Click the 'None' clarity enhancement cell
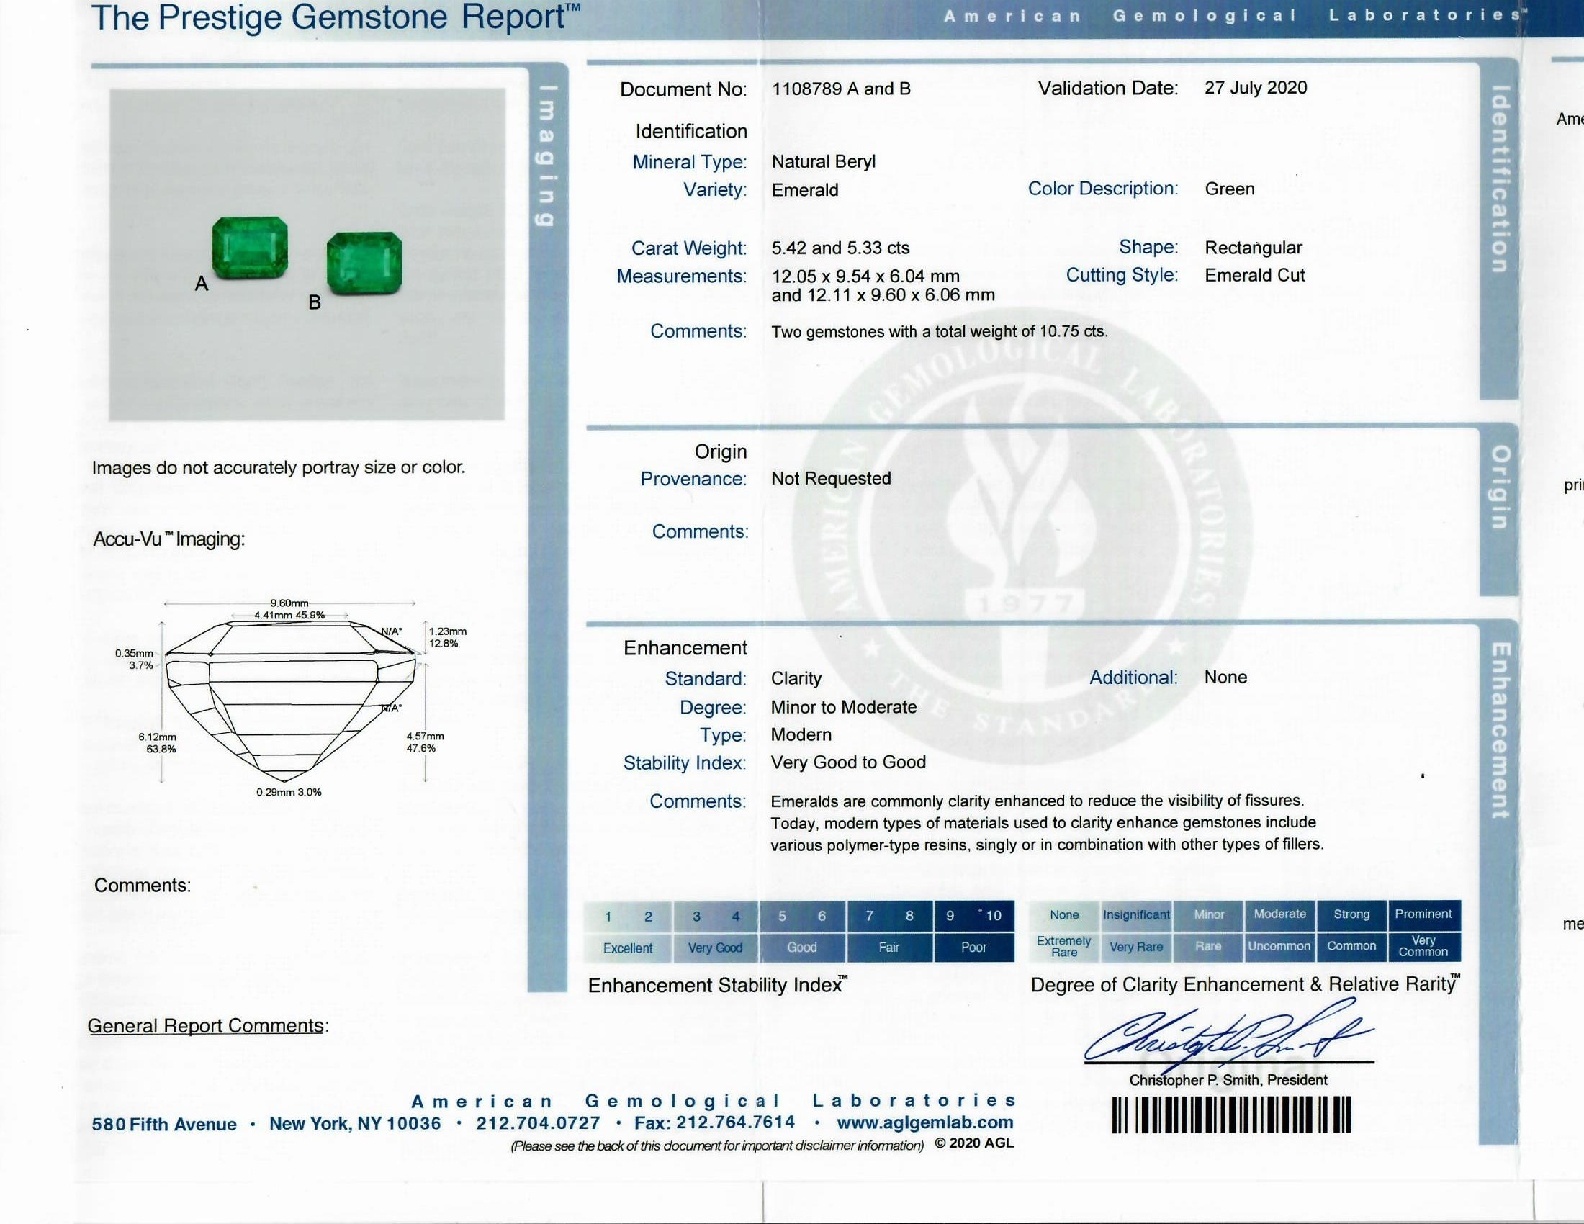 coord(1064,915)
